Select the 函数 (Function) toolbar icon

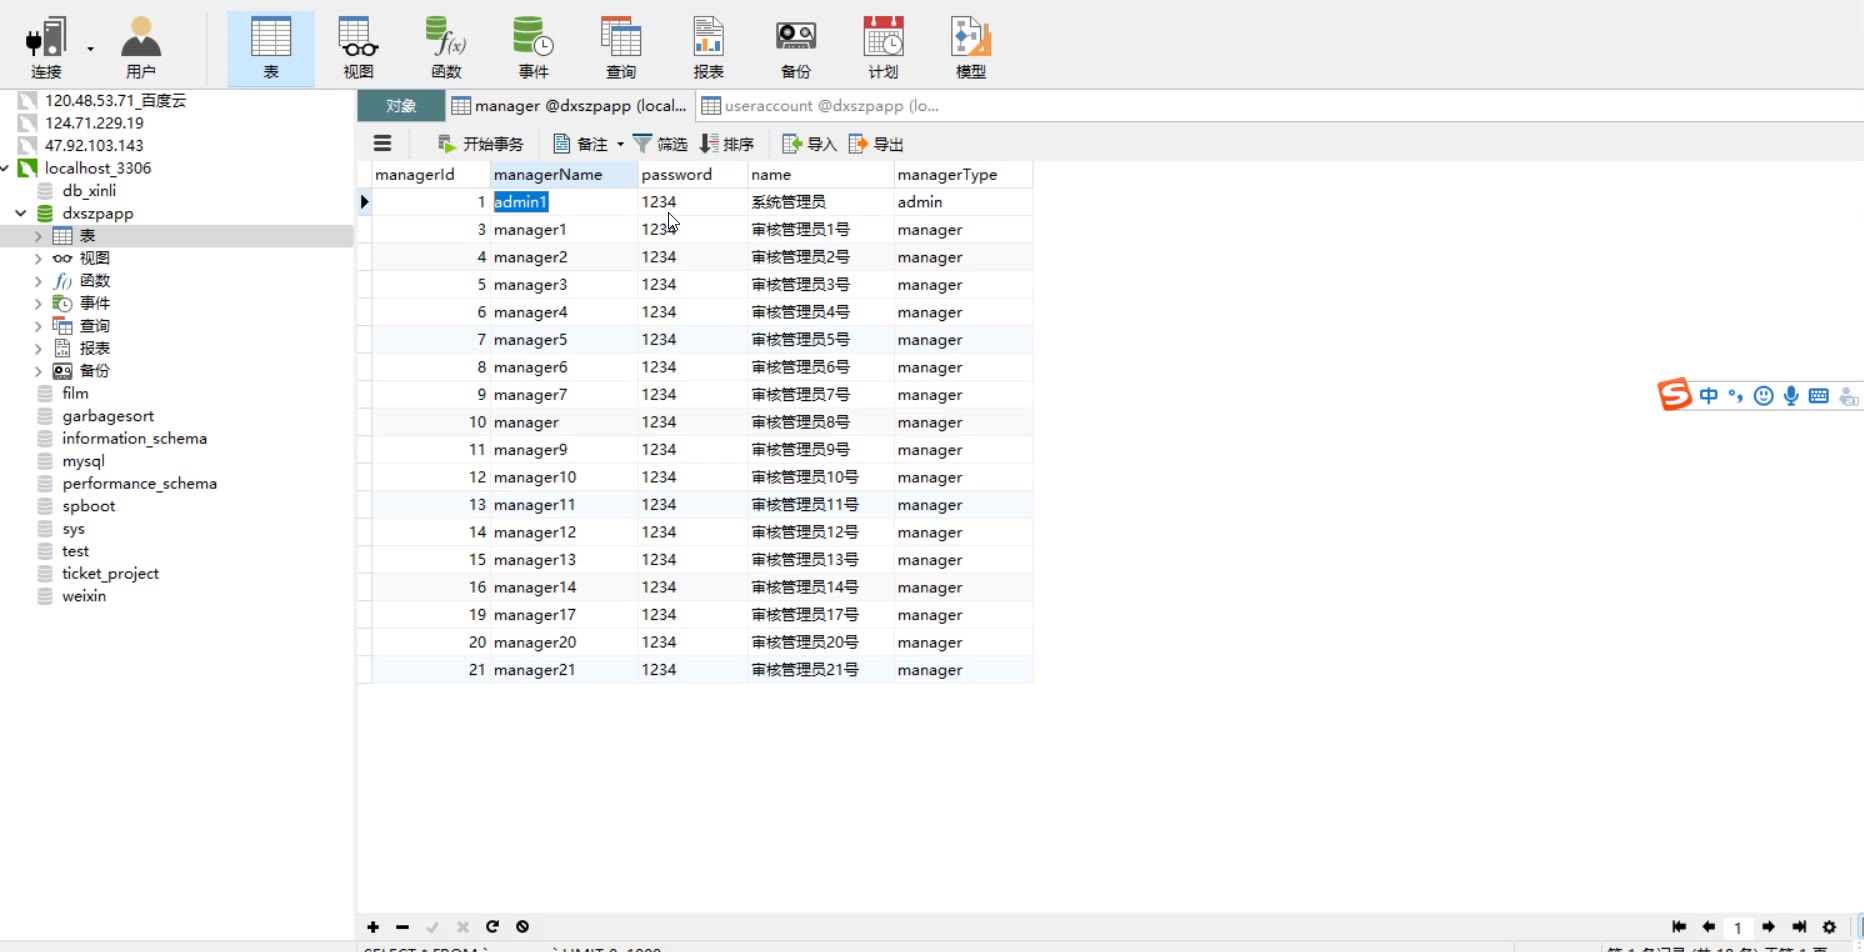click(445, 47)
